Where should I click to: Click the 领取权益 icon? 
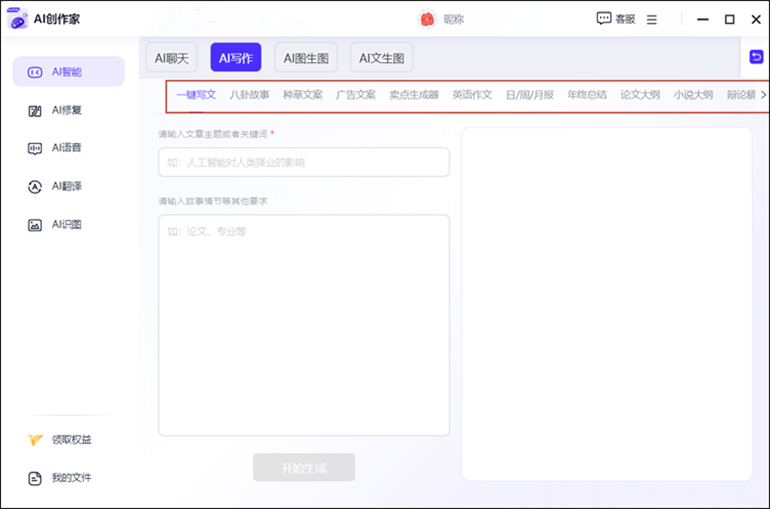(34, 440)
